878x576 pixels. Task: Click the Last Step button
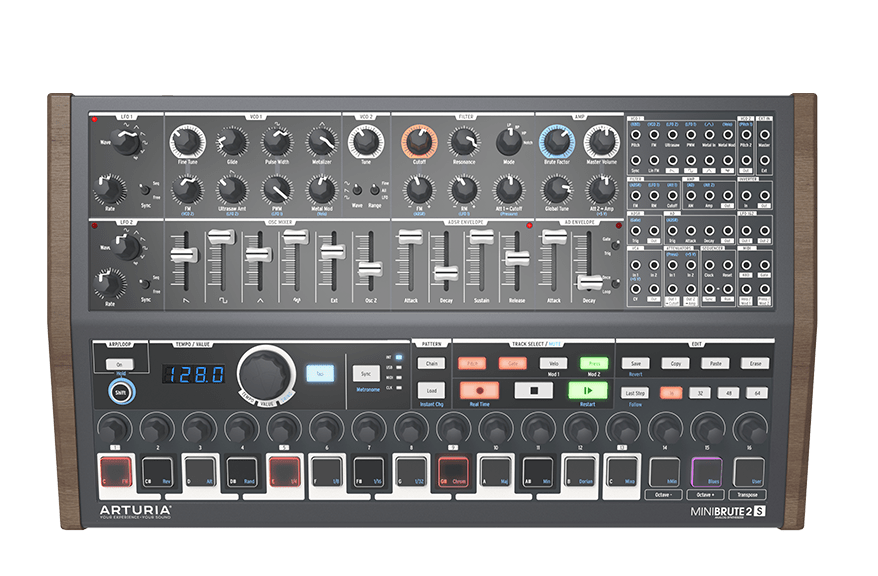pyautogui.click(x=636, y=393)
